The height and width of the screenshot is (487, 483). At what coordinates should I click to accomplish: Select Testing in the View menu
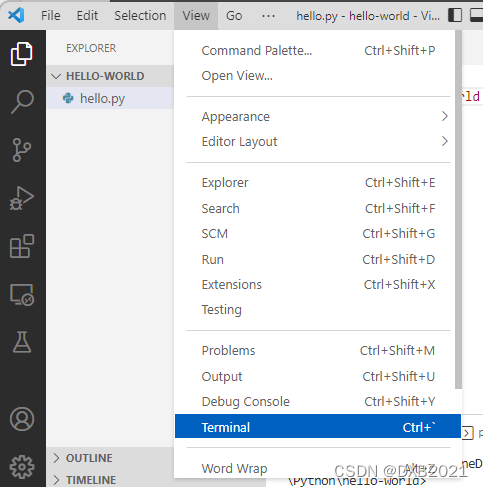[318, 310]
